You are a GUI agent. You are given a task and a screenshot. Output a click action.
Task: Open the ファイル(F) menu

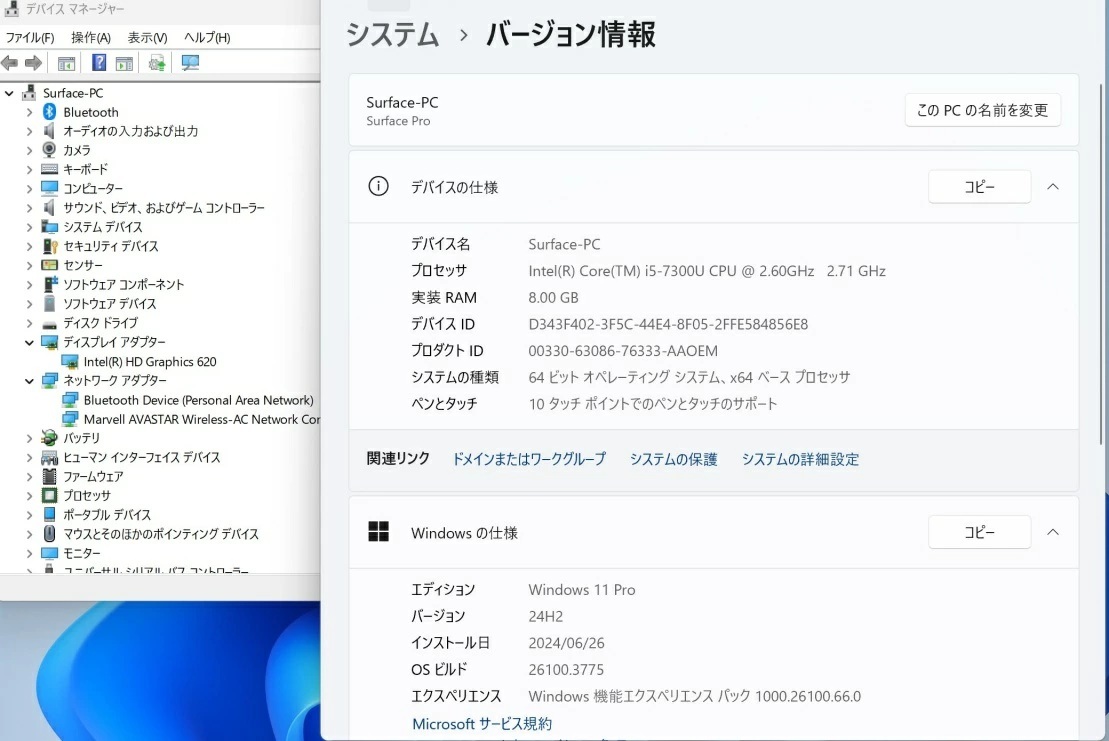31,37
